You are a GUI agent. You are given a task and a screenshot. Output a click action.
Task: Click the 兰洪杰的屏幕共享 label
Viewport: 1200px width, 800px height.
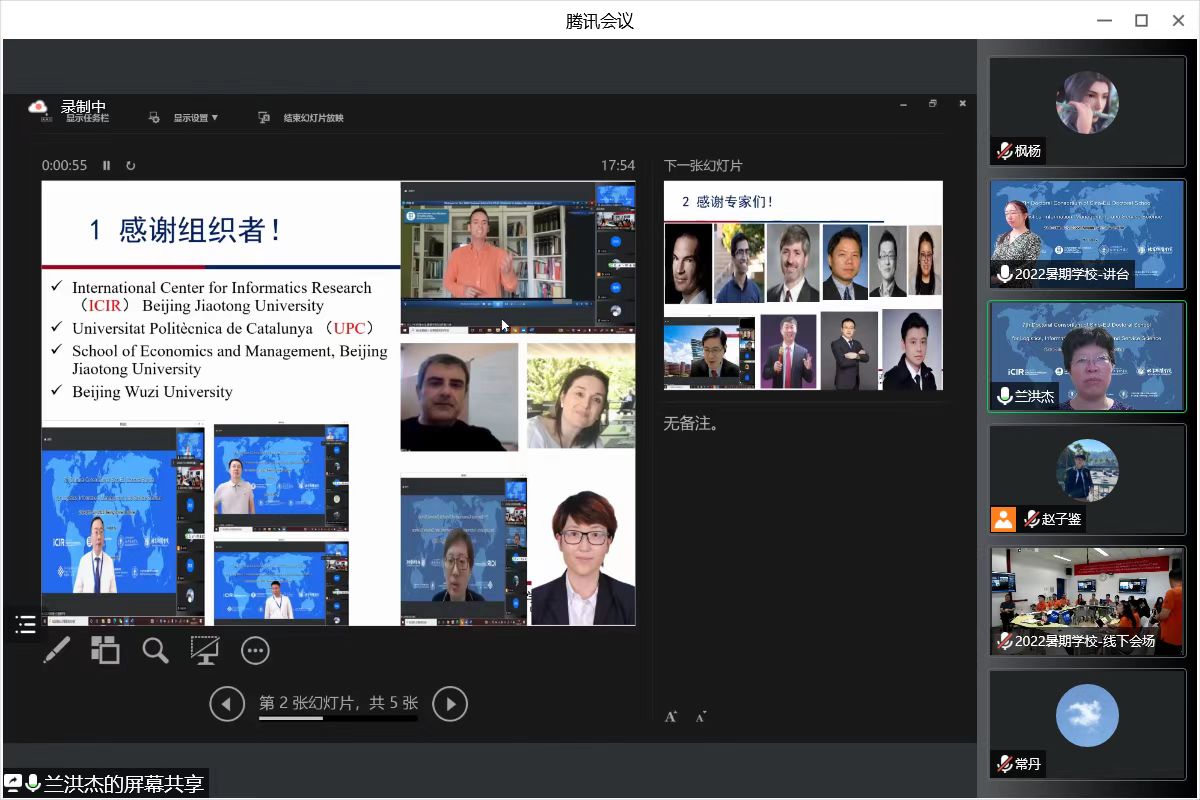(x=124, y=783)
